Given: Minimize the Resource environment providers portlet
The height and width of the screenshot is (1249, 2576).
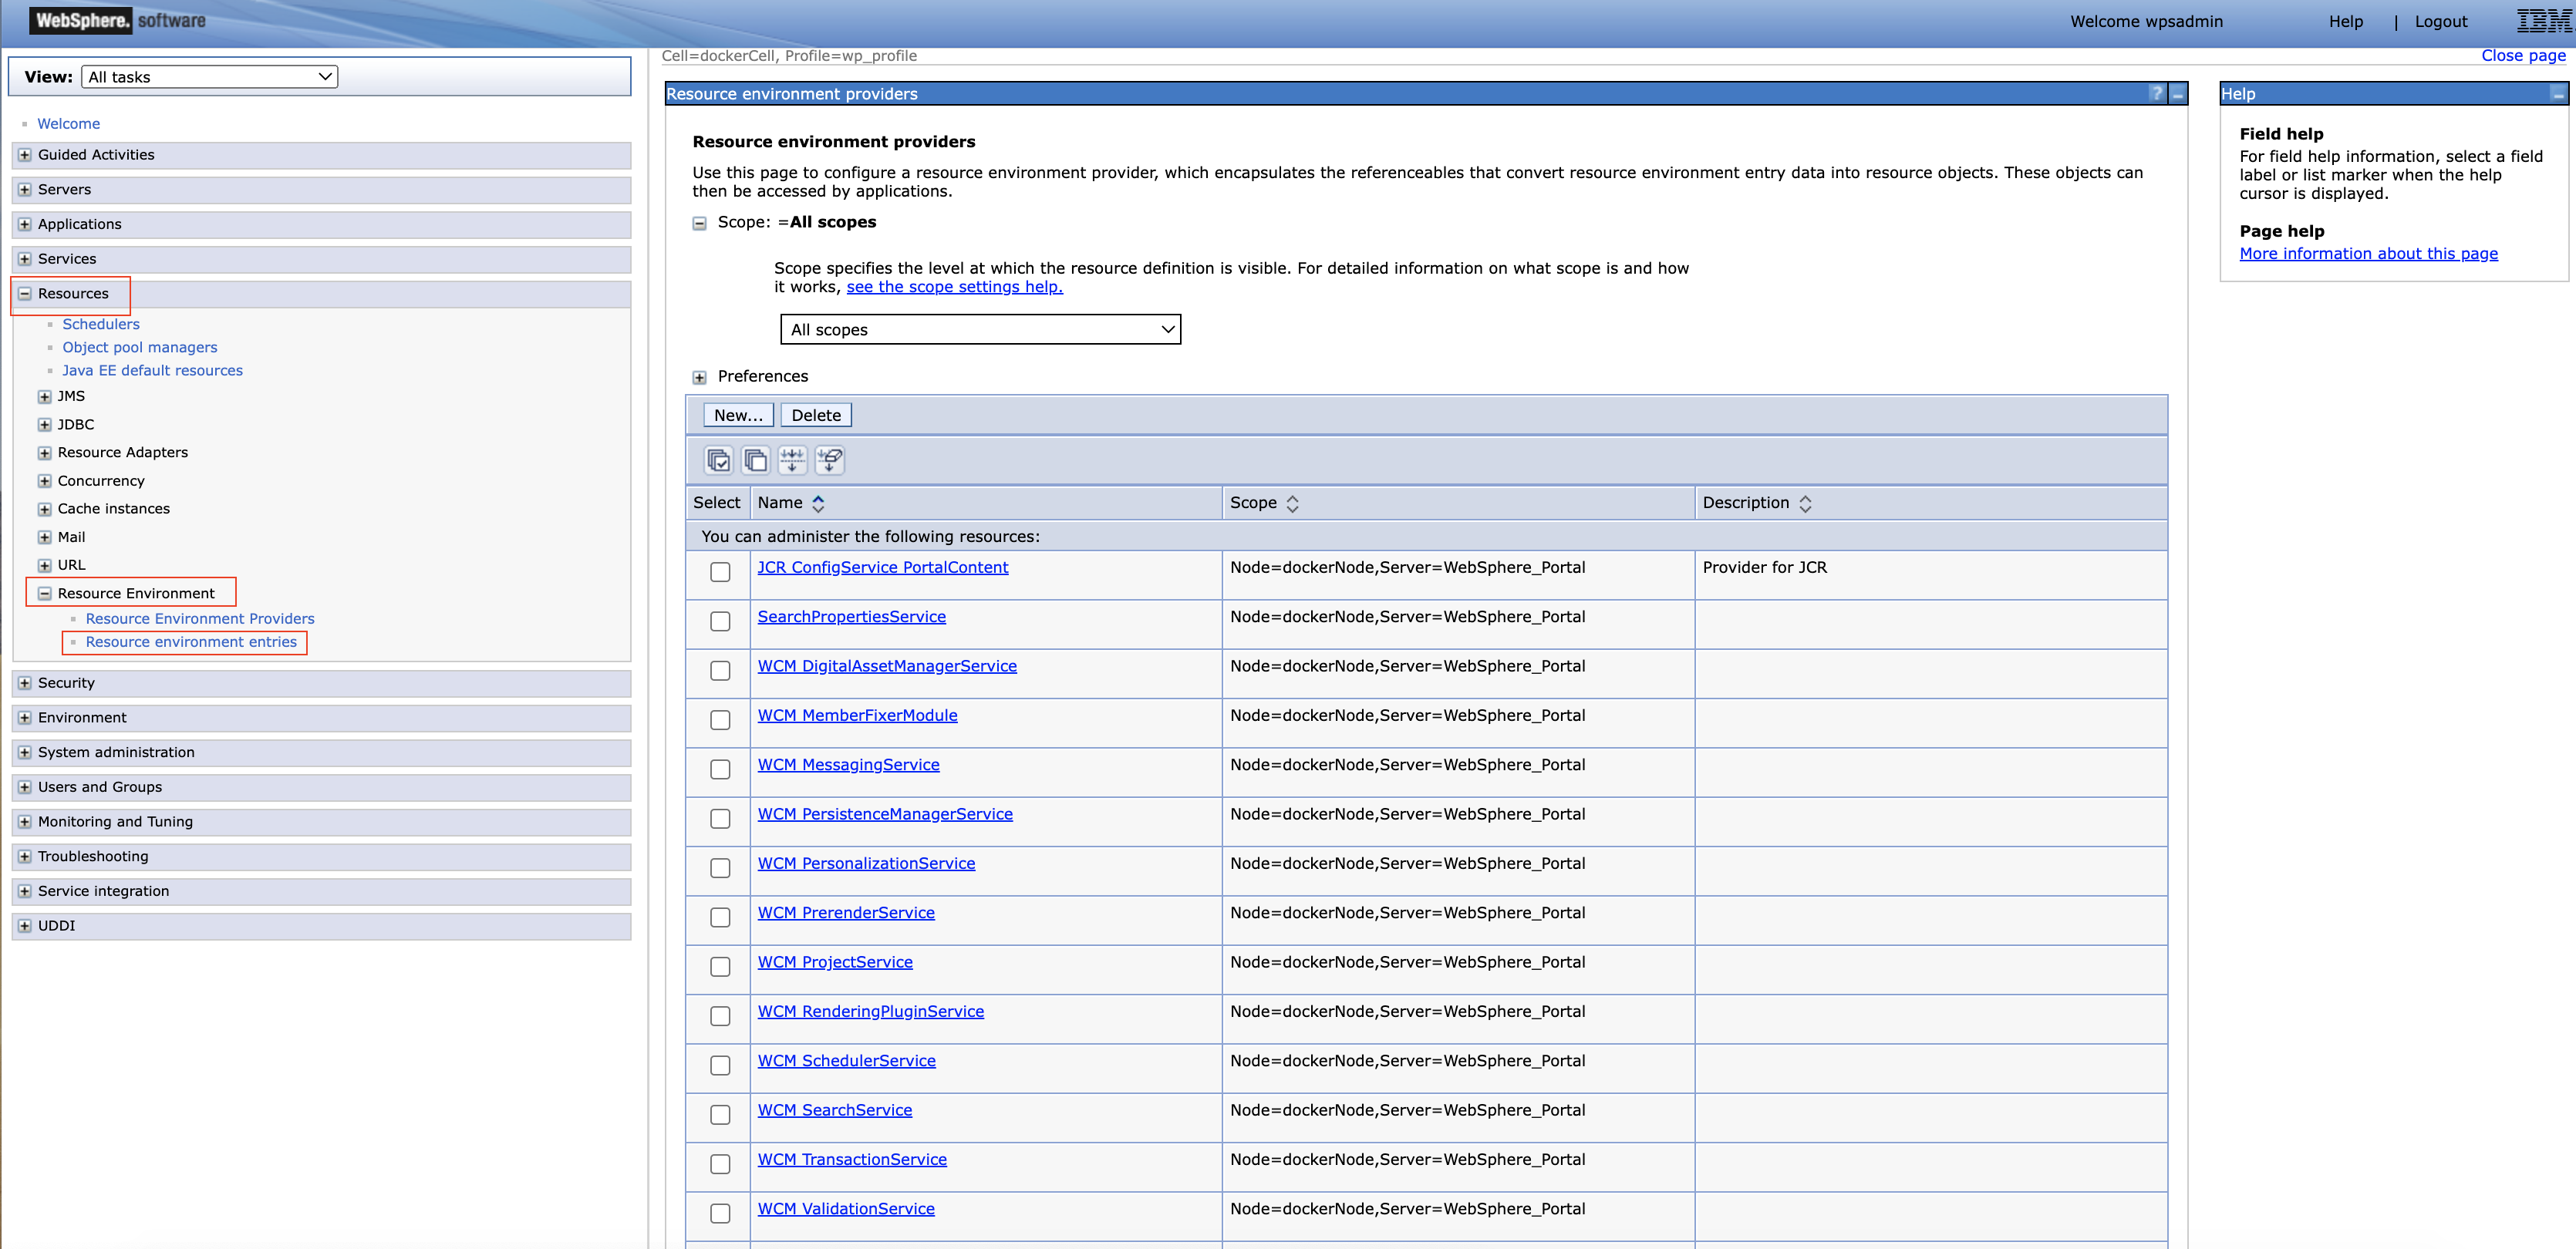Looking at the screenshot, I should pyautogui.click(x=2177, y=93).
